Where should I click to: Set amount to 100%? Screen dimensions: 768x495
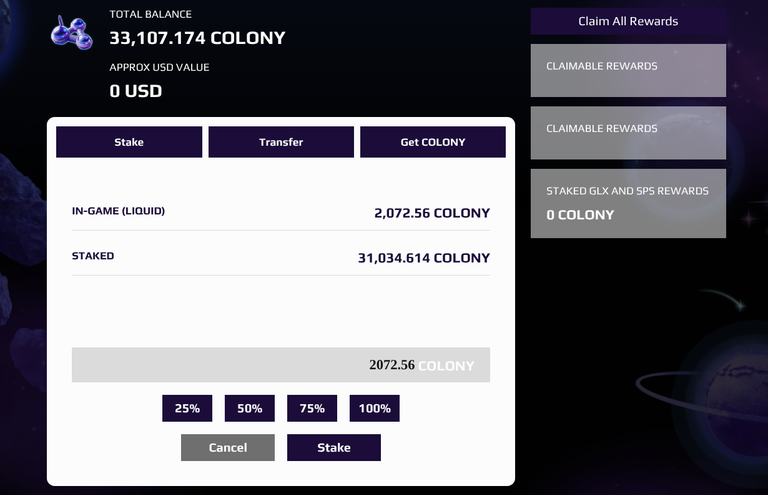[375, 408]
